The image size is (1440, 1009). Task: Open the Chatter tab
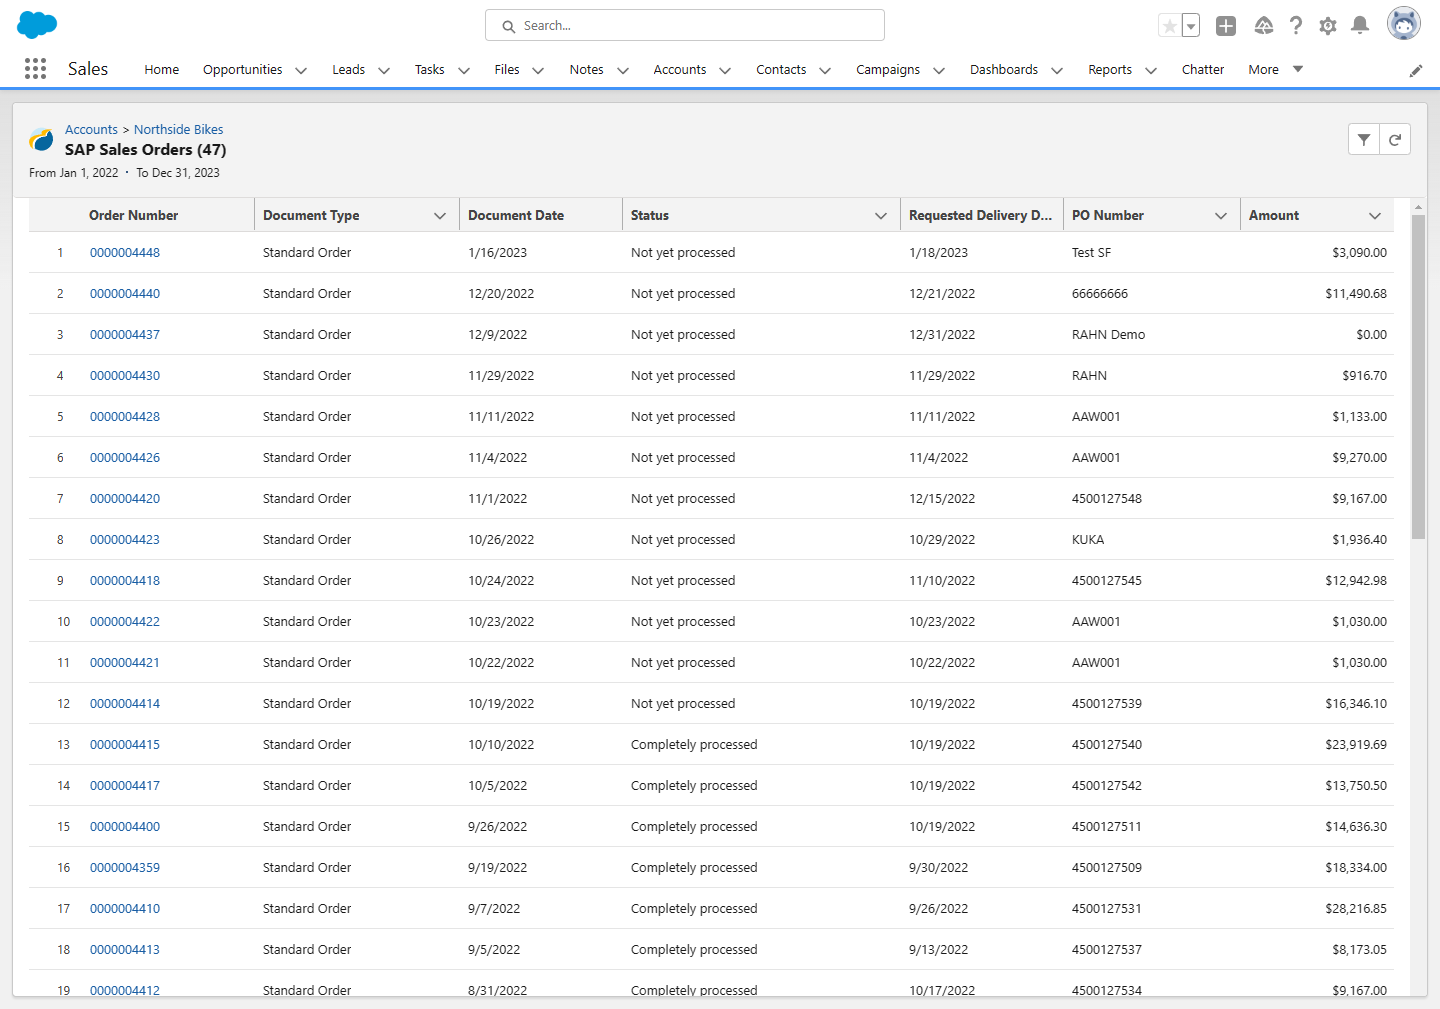1203,69
